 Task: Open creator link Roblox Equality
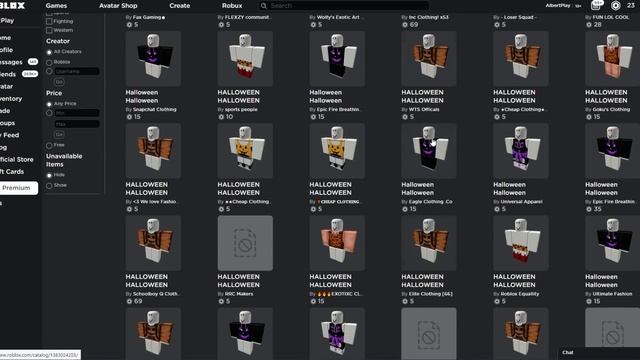520,294
